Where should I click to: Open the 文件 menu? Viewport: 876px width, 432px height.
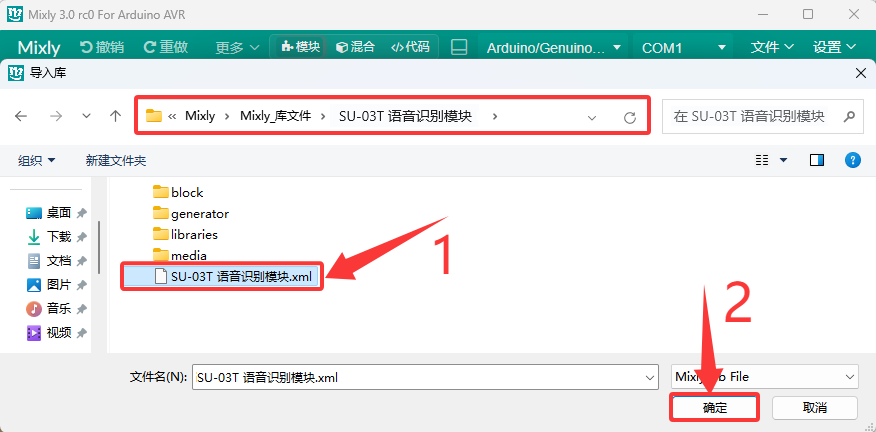tap(772, 47)
